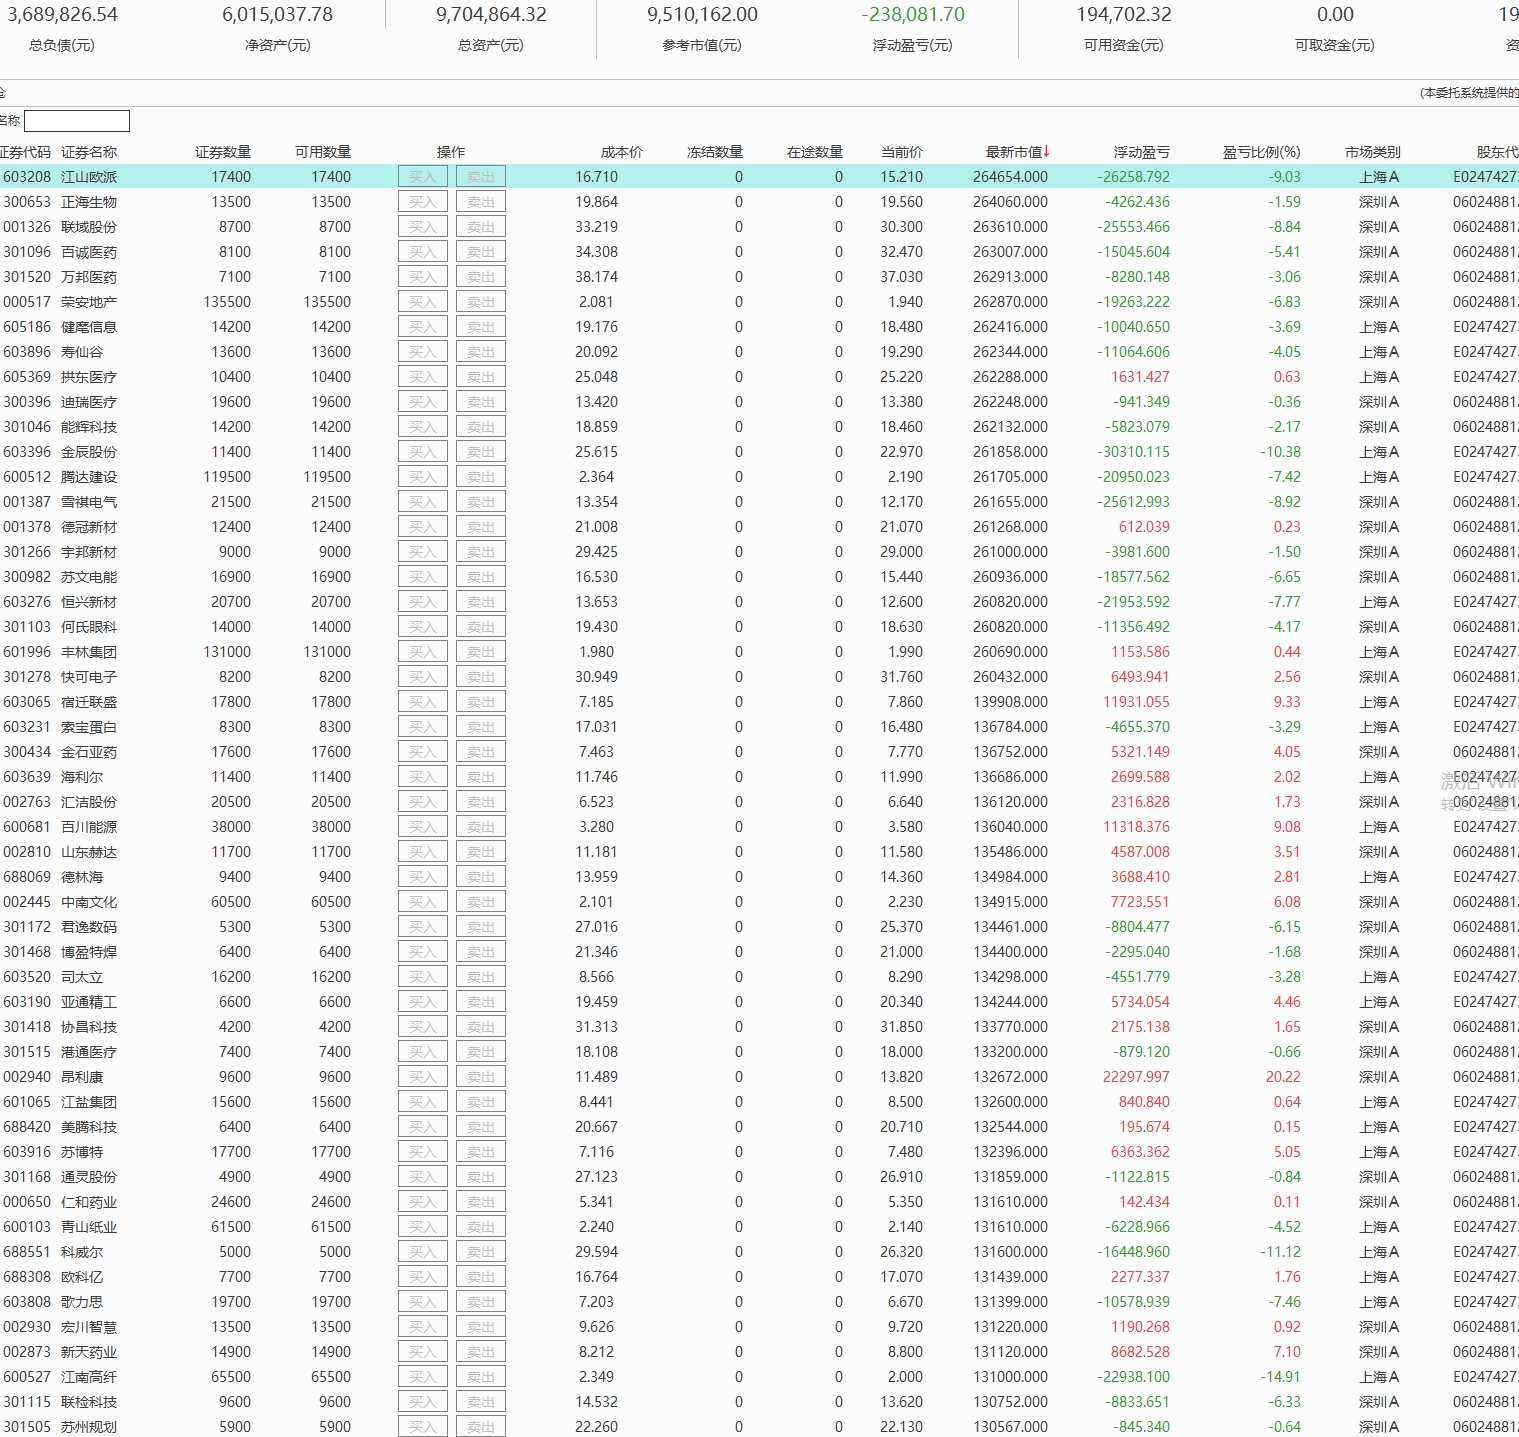Image resolution: width=1519 pixels, height=1437 pixels.
Task: Select the 索宝蛋白 holding name
Action: pos(89,727)
